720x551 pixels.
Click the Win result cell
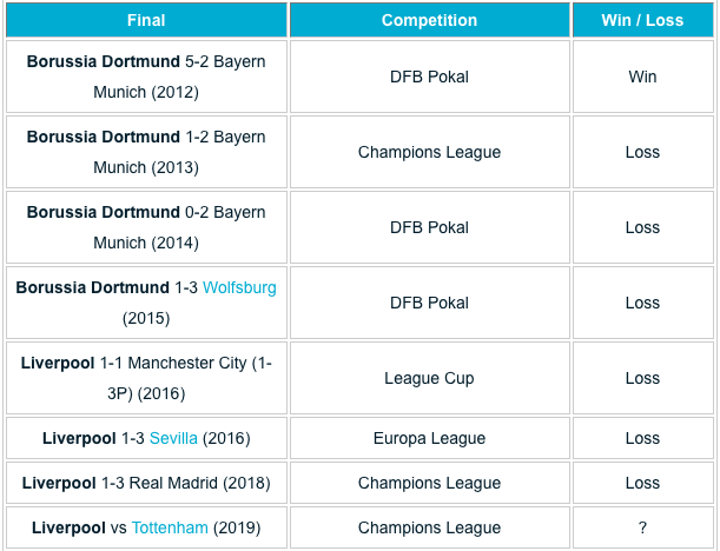(x=642, y=77)
